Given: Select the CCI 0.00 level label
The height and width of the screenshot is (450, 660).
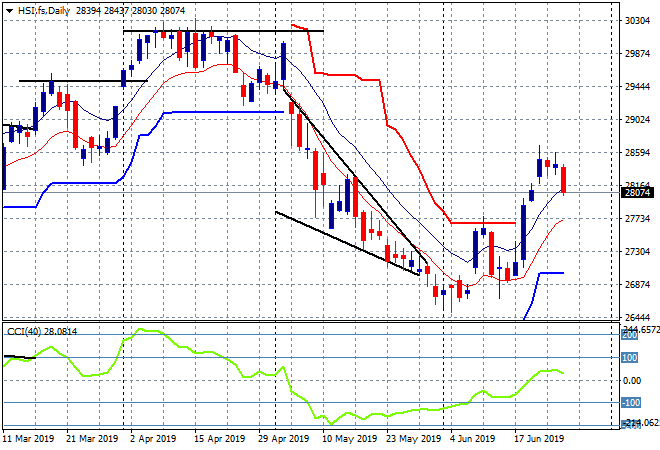Looking at the screenshot, I should click(632, 381).
